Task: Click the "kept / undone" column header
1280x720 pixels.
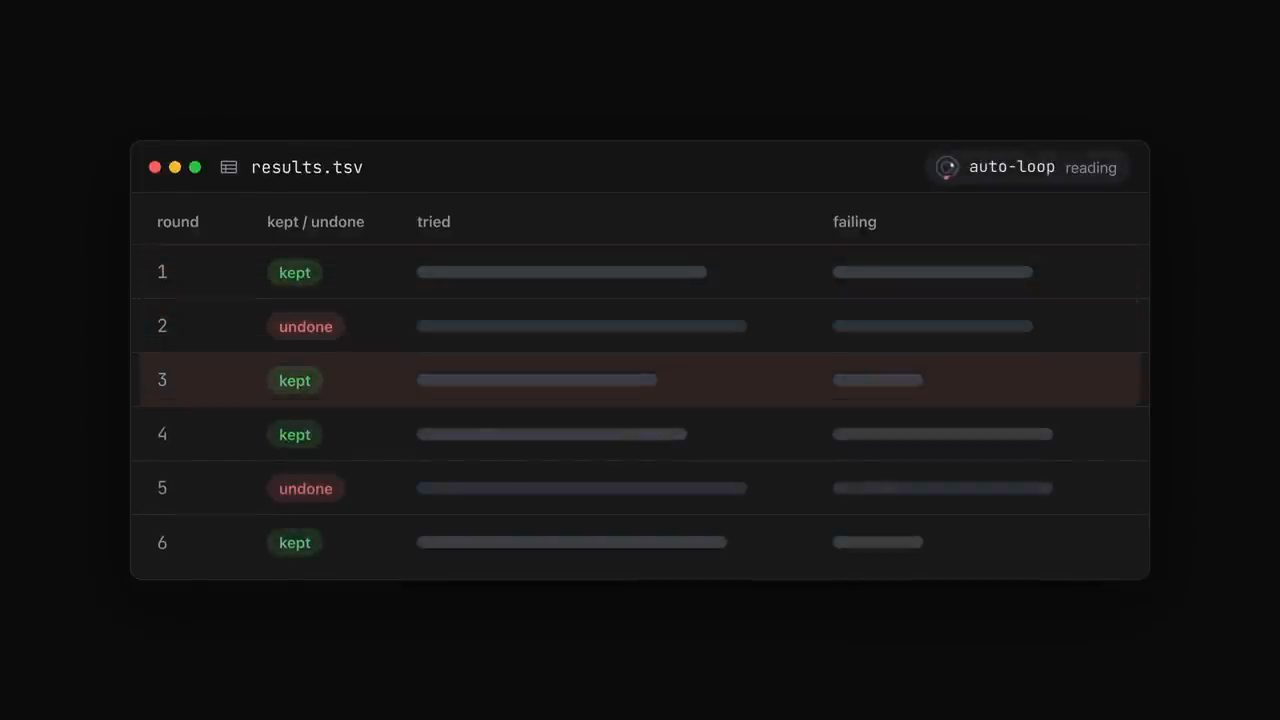Action: (x=316, y=222)
